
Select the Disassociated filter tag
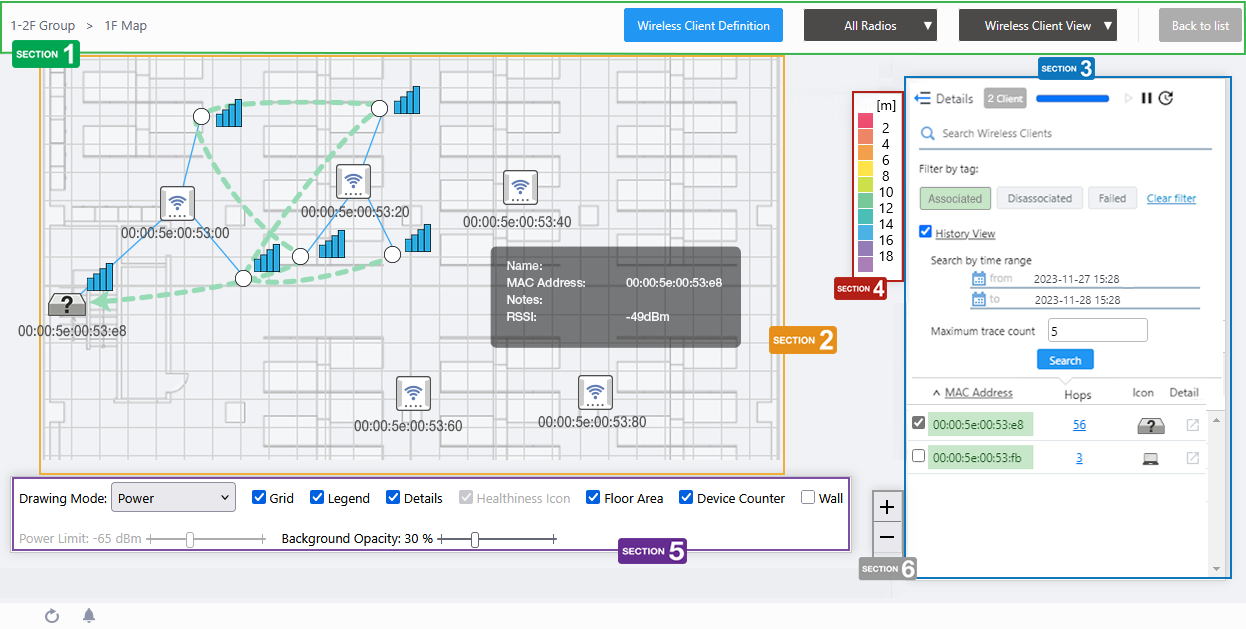pos(1039,198)
